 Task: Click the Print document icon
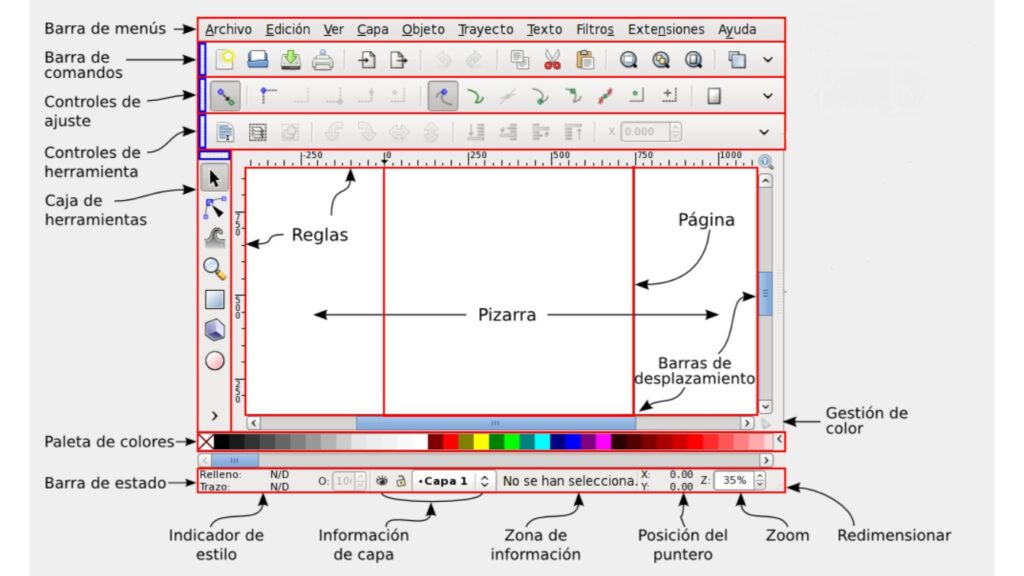coord(322,60)
